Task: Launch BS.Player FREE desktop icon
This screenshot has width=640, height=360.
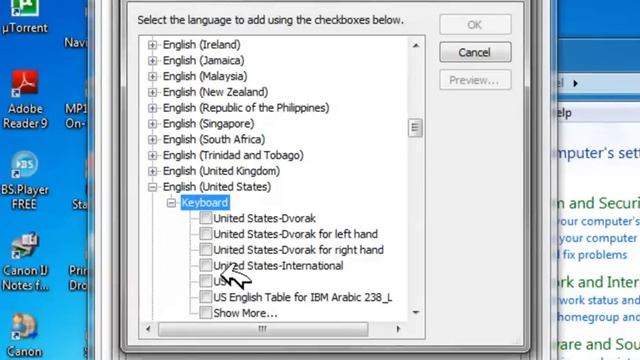Action: pyautogui.click(x=24, y=180)
